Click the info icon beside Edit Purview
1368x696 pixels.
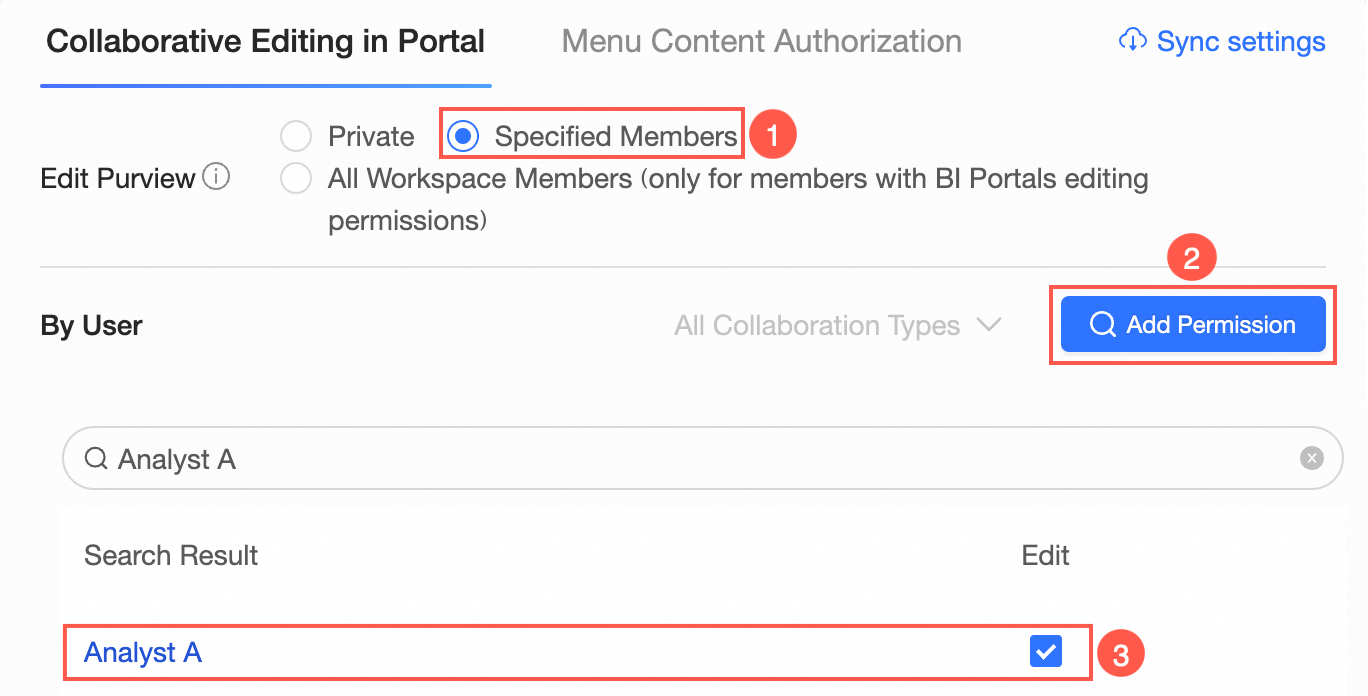pyautogui.click(x=216, y=178)
